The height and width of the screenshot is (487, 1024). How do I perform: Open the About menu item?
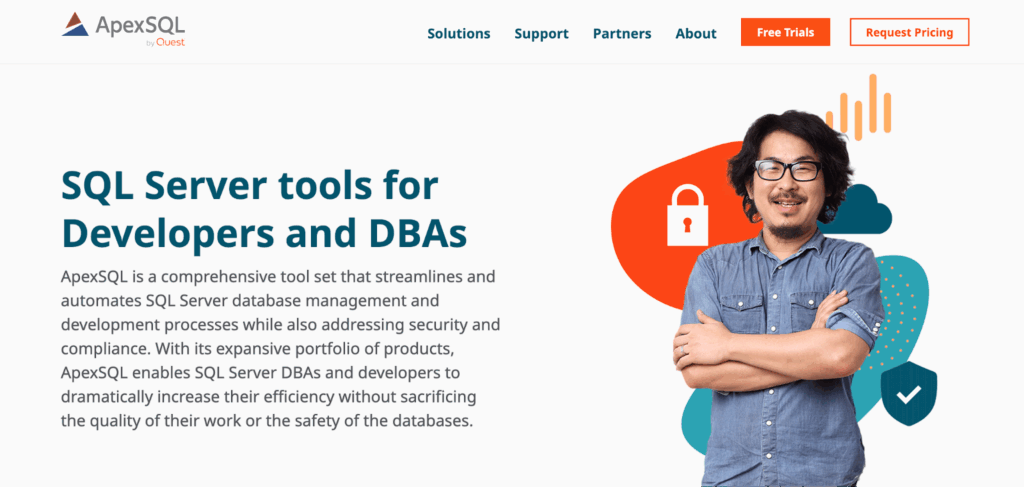pos(695,33)
